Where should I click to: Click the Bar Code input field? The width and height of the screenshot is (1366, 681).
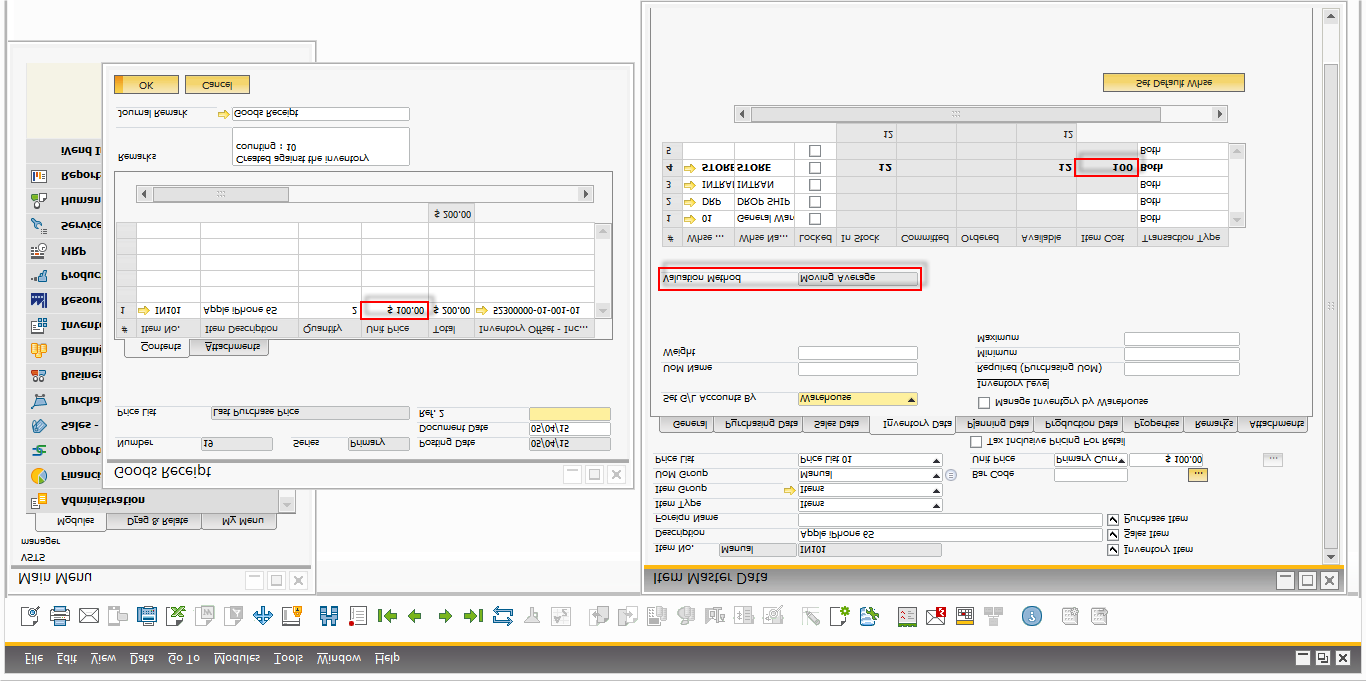click(1090, 474)
